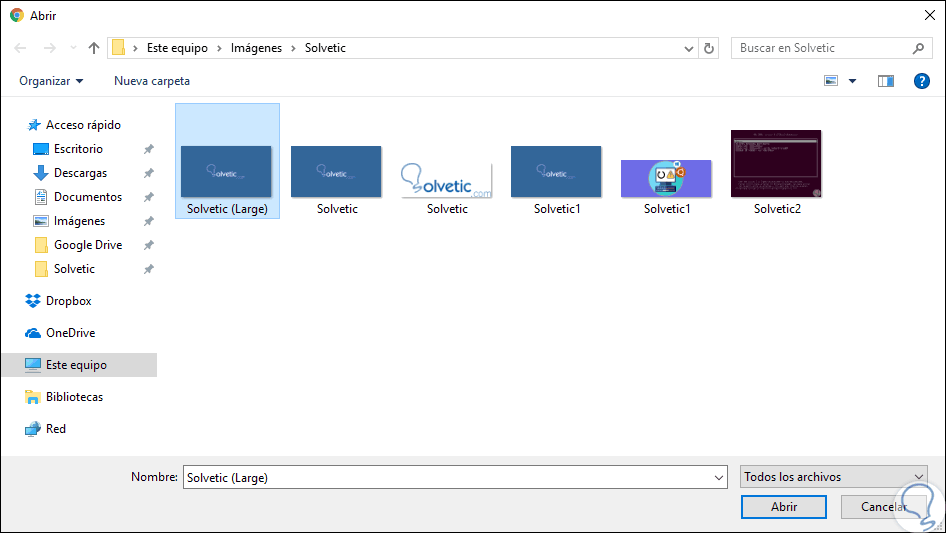This screenshot has height=533, width=946.
Task: Click the pin icon next to Escritorio
Action: pos(148,149)
